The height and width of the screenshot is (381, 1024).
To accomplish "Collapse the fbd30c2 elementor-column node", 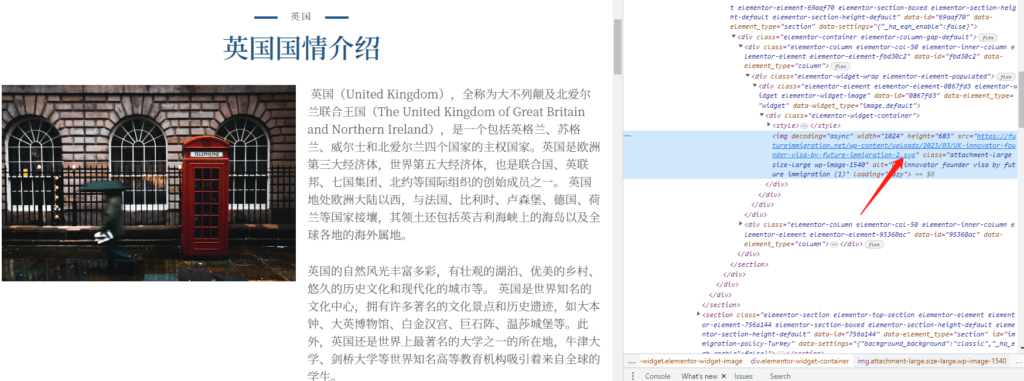I will click(741, 46).
